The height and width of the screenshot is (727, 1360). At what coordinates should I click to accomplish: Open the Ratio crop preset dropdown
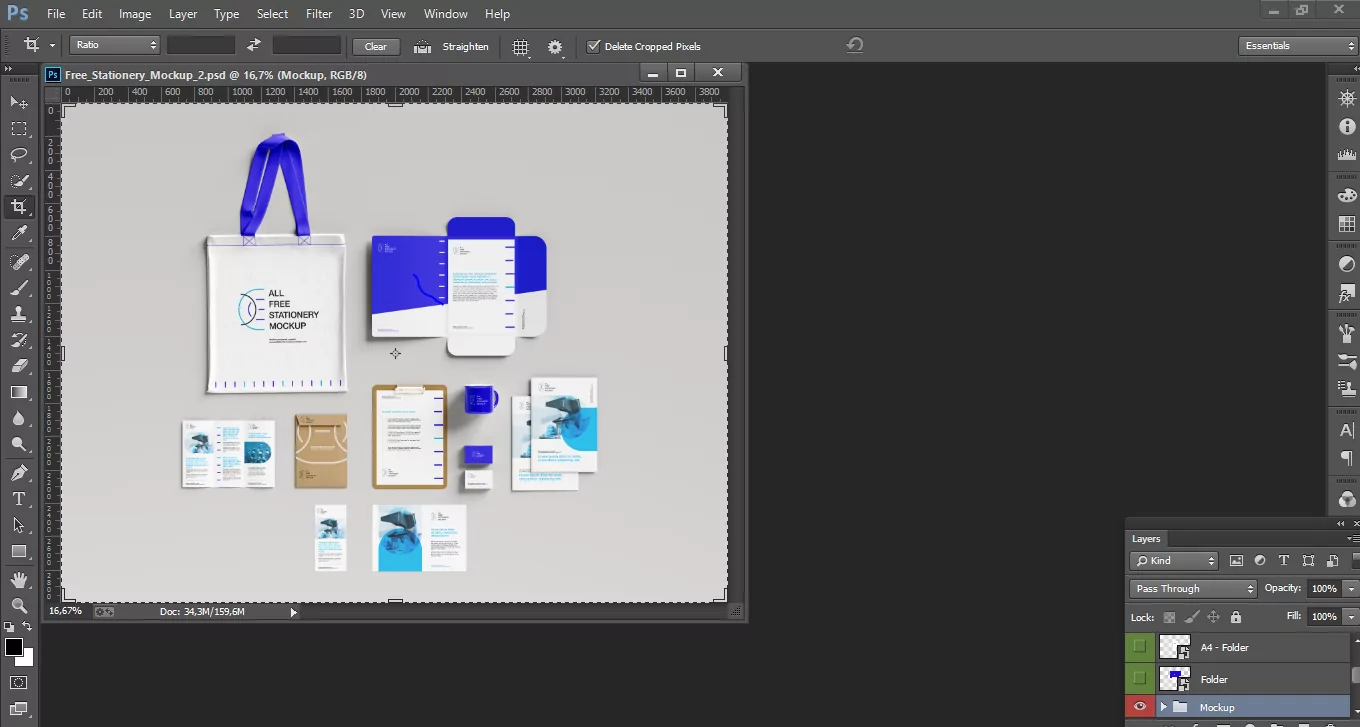coord(115,46)
